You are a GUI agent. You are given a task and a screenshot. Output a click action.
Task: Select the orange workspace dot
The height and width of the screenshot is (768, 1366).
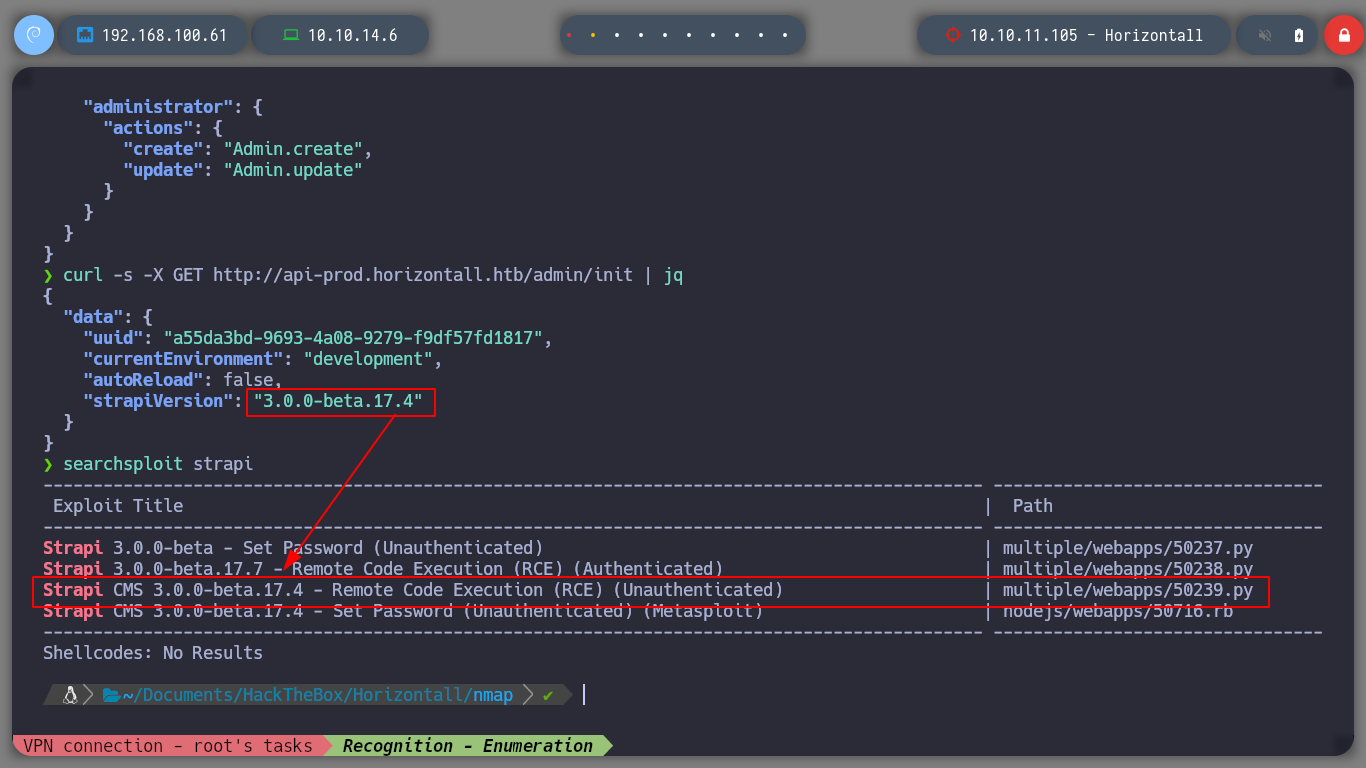point(592,35)
